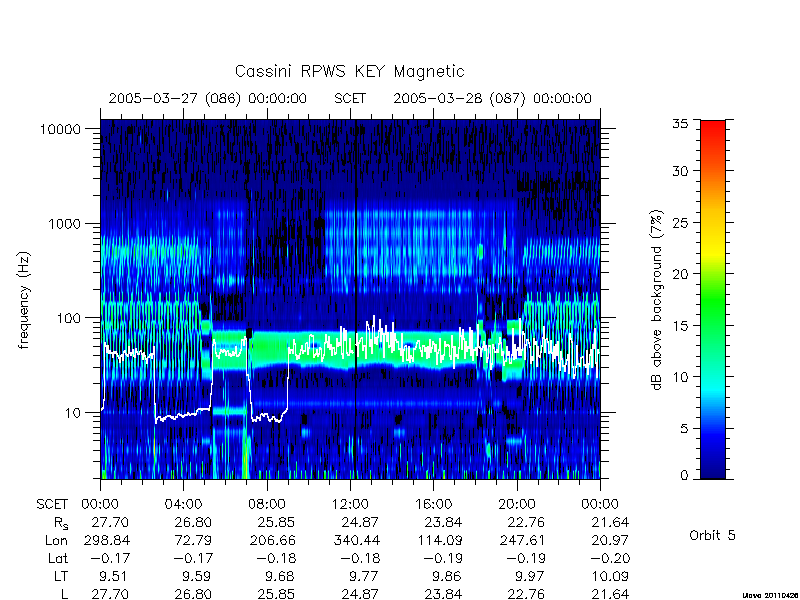Image resolution: width=800 pixels, height=600 pixels.
Task: Select time tick 08:00
Action: coord(267,505)
